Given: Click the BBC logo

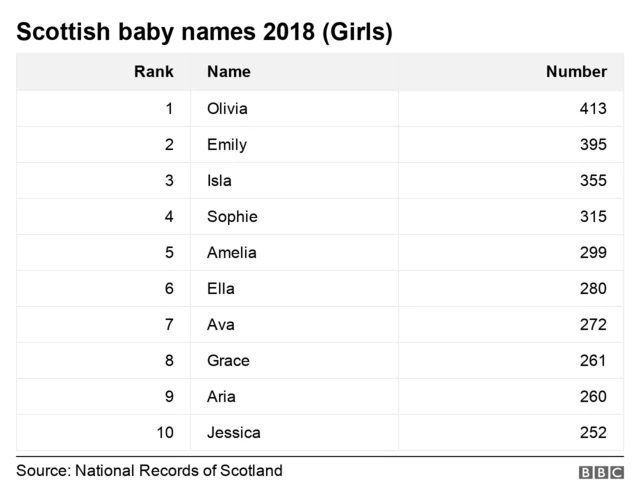Looking at the screenshot, I should 600,473.
